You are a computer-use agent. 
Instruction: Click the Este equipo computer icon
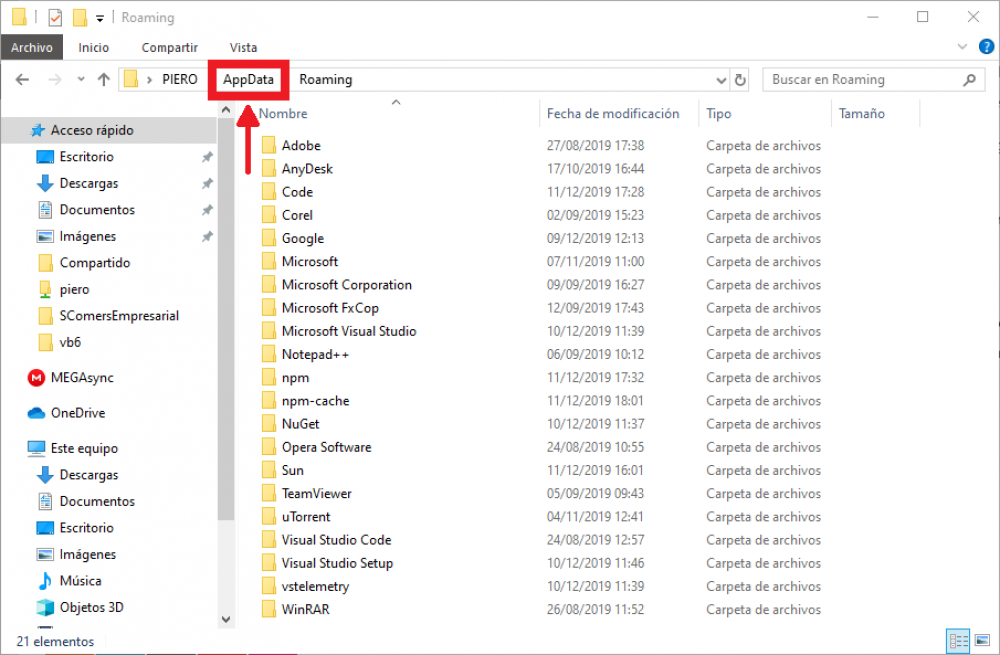click(x=36, y=448)
